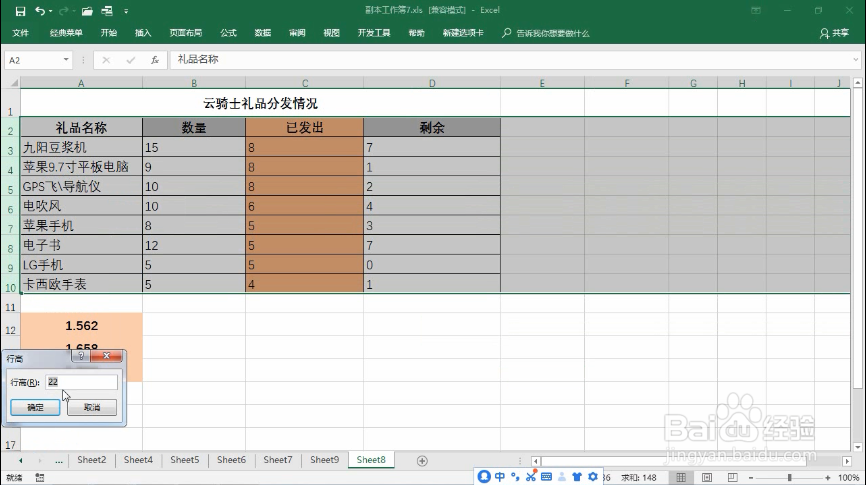Viewport: 866px width, 485px height.
Task: Click the 行高 input field showing 22
Action: (x=81, y=382)
